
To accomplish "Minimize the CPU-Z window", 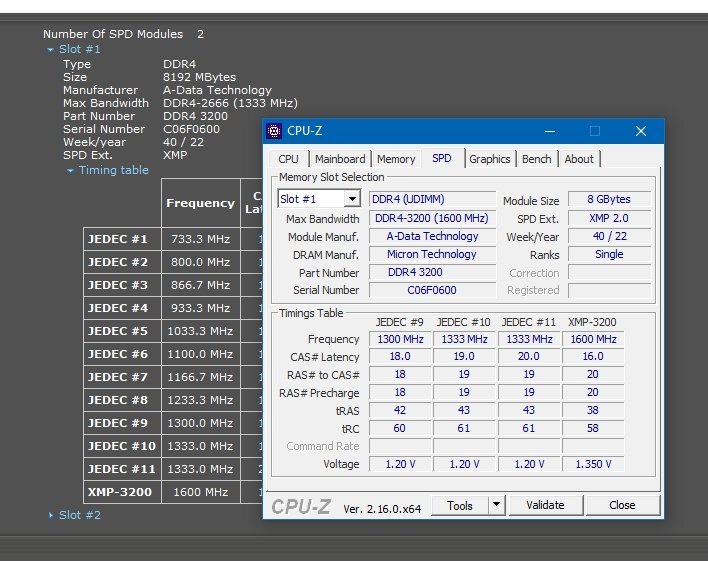I will pos(549,131).
